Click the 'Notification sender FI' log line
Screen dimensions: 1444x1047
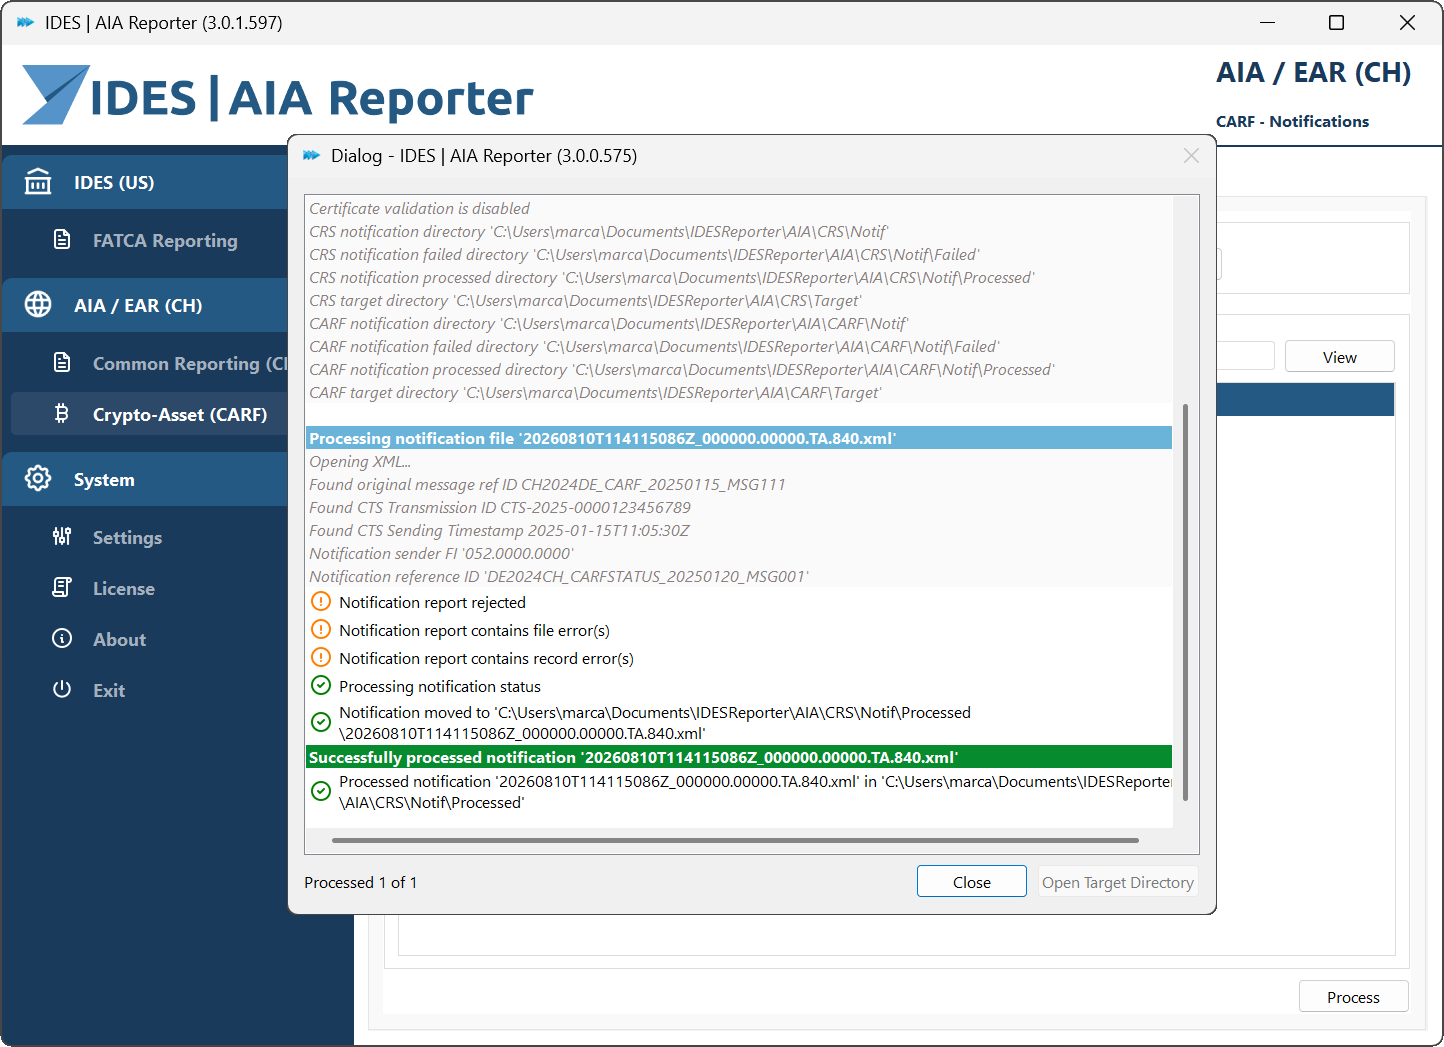click(441, 553)
